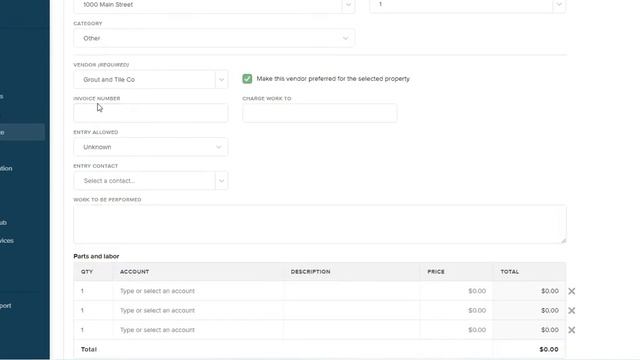Select account field in second parts row
Viewport: 640px width, 360px height.
(198, 311)
